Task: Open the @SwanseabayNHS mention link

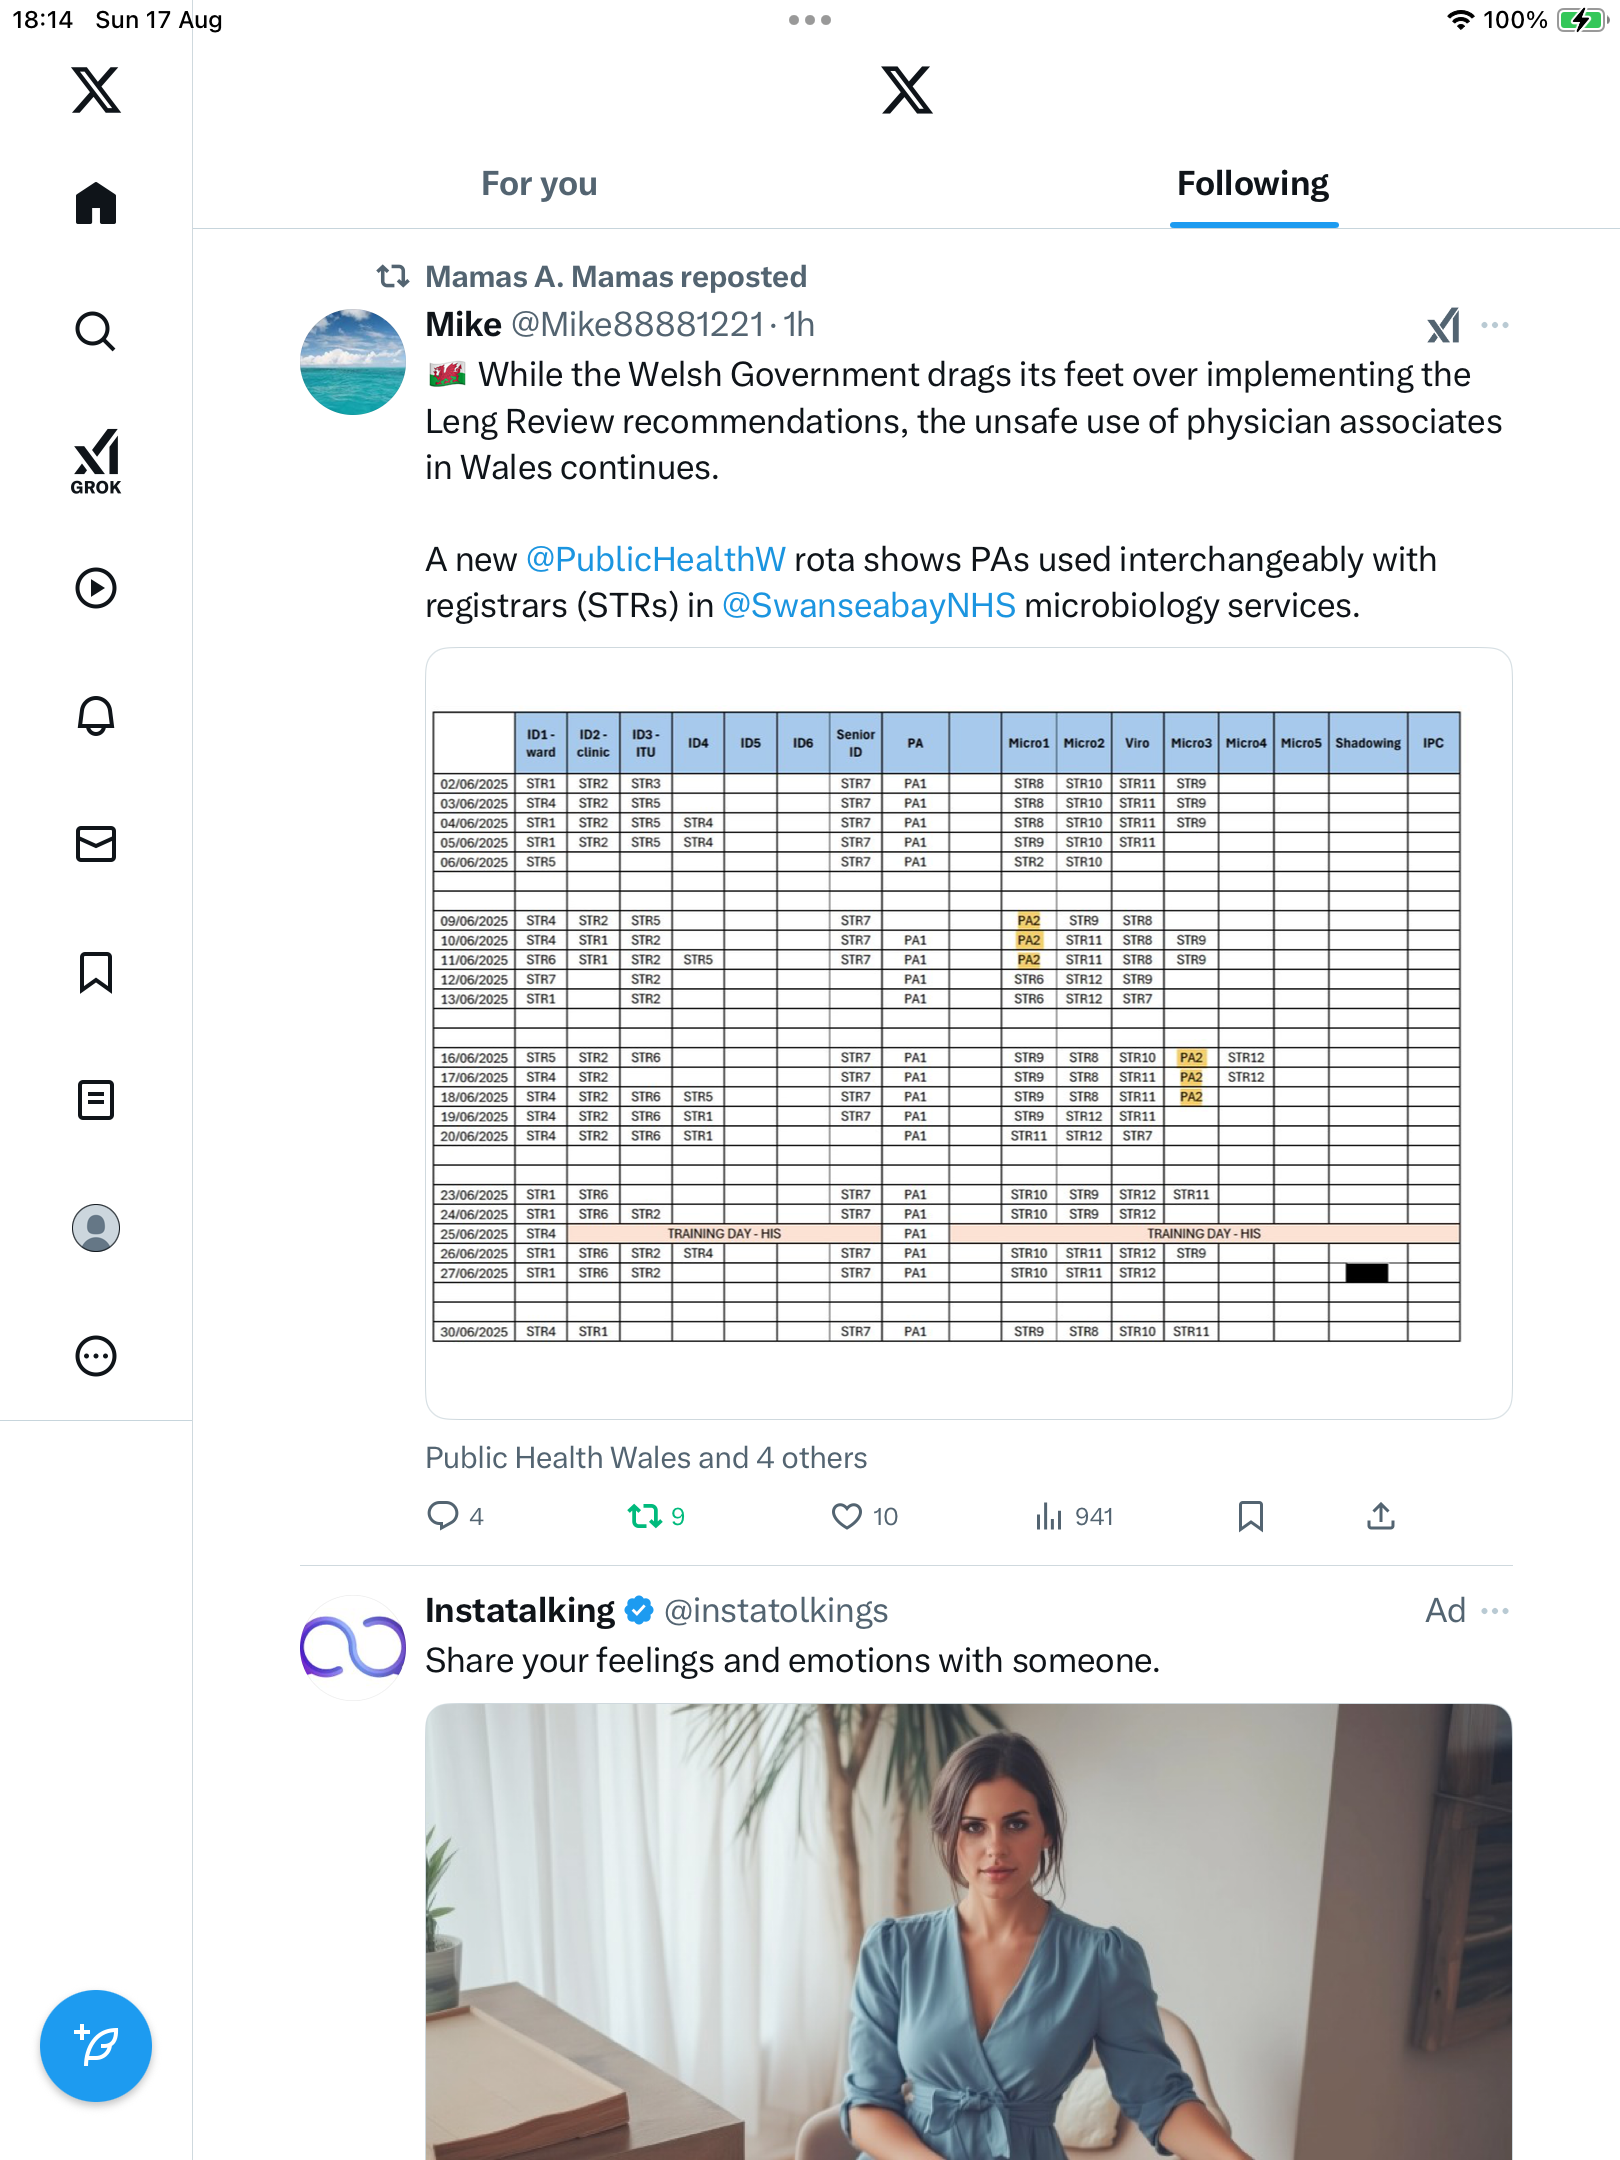Action: point(868,605)
